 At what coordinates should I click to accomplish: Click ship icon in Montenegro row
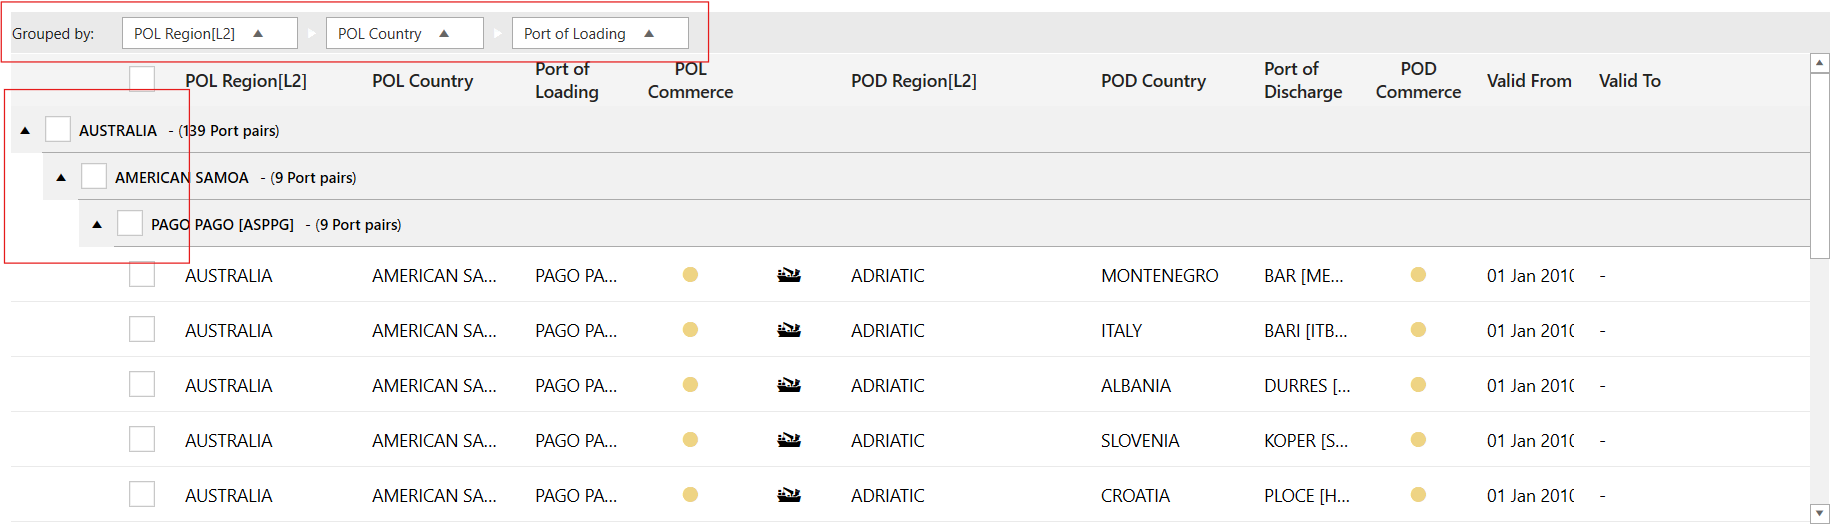(789, 275)
